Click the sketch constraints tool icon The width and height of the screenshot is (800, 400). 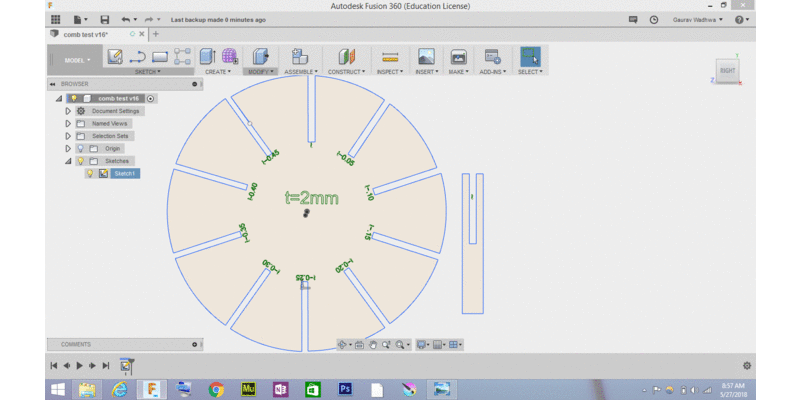coord(182,57)
